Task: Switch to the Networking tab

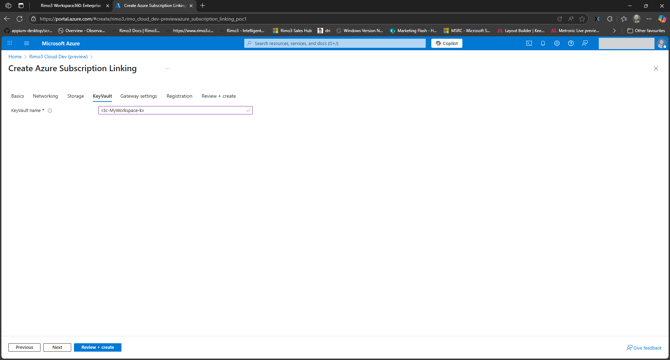Action: point(45,96)
